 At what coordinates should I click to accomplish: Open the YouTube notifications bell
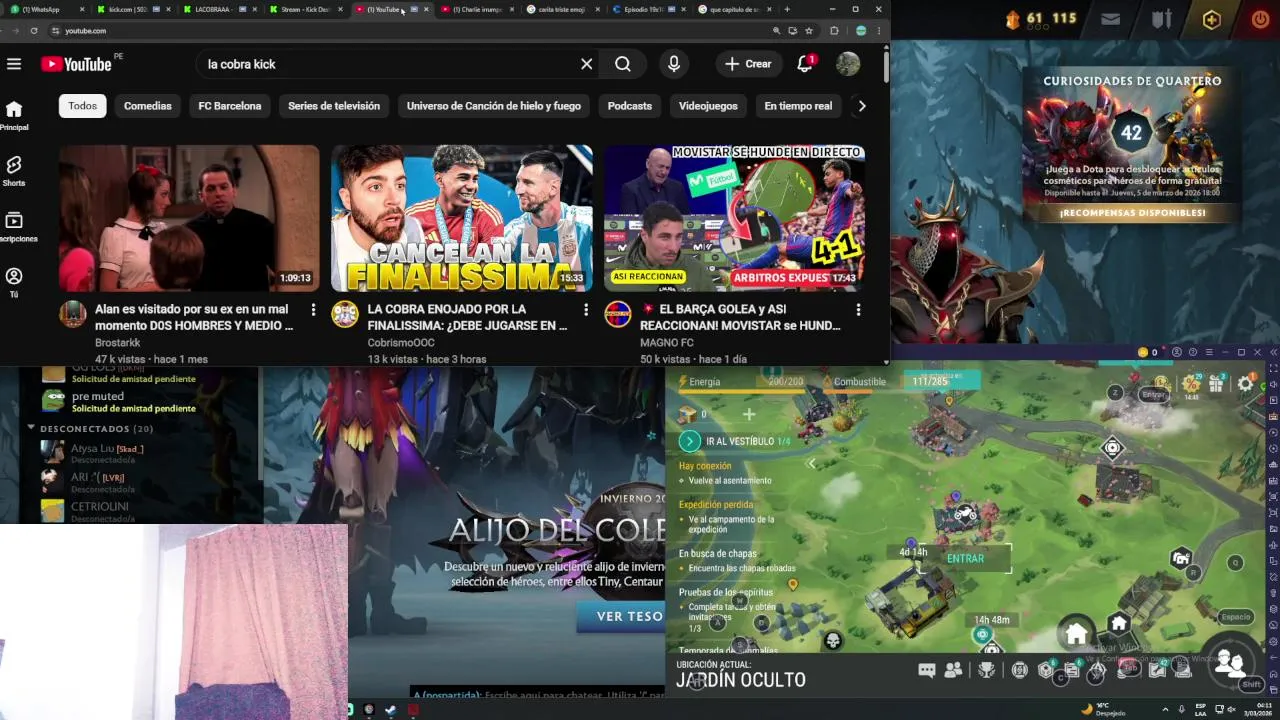point(805,64)
